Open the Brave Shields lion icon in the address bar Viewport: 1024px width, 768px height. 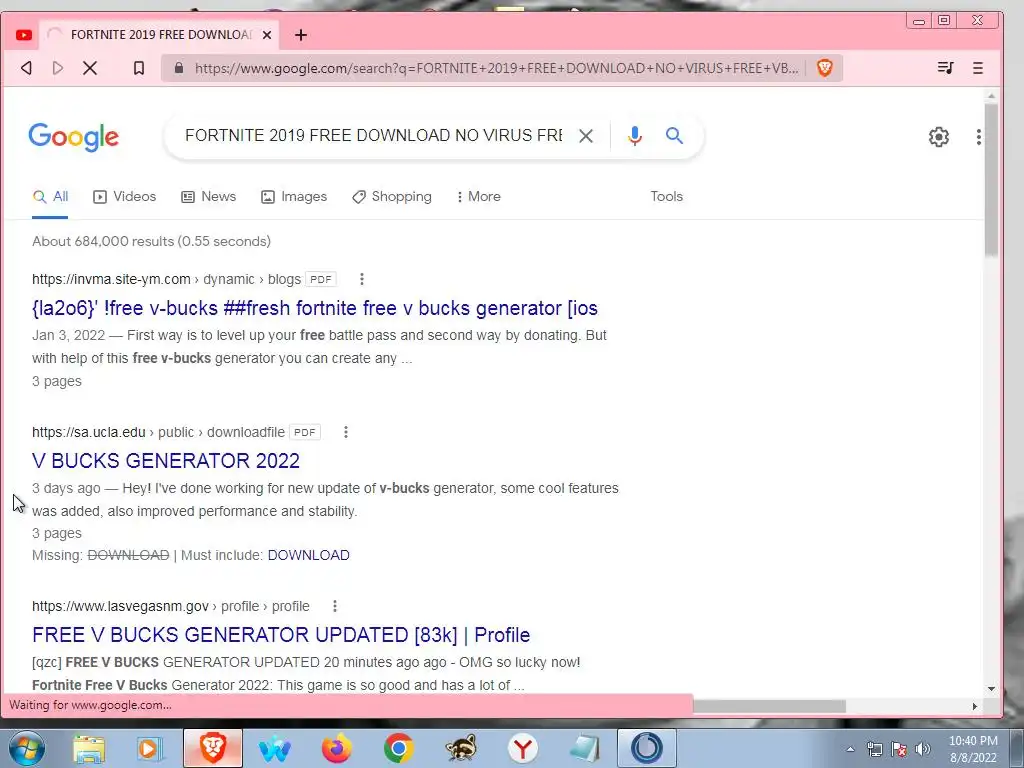824,68
